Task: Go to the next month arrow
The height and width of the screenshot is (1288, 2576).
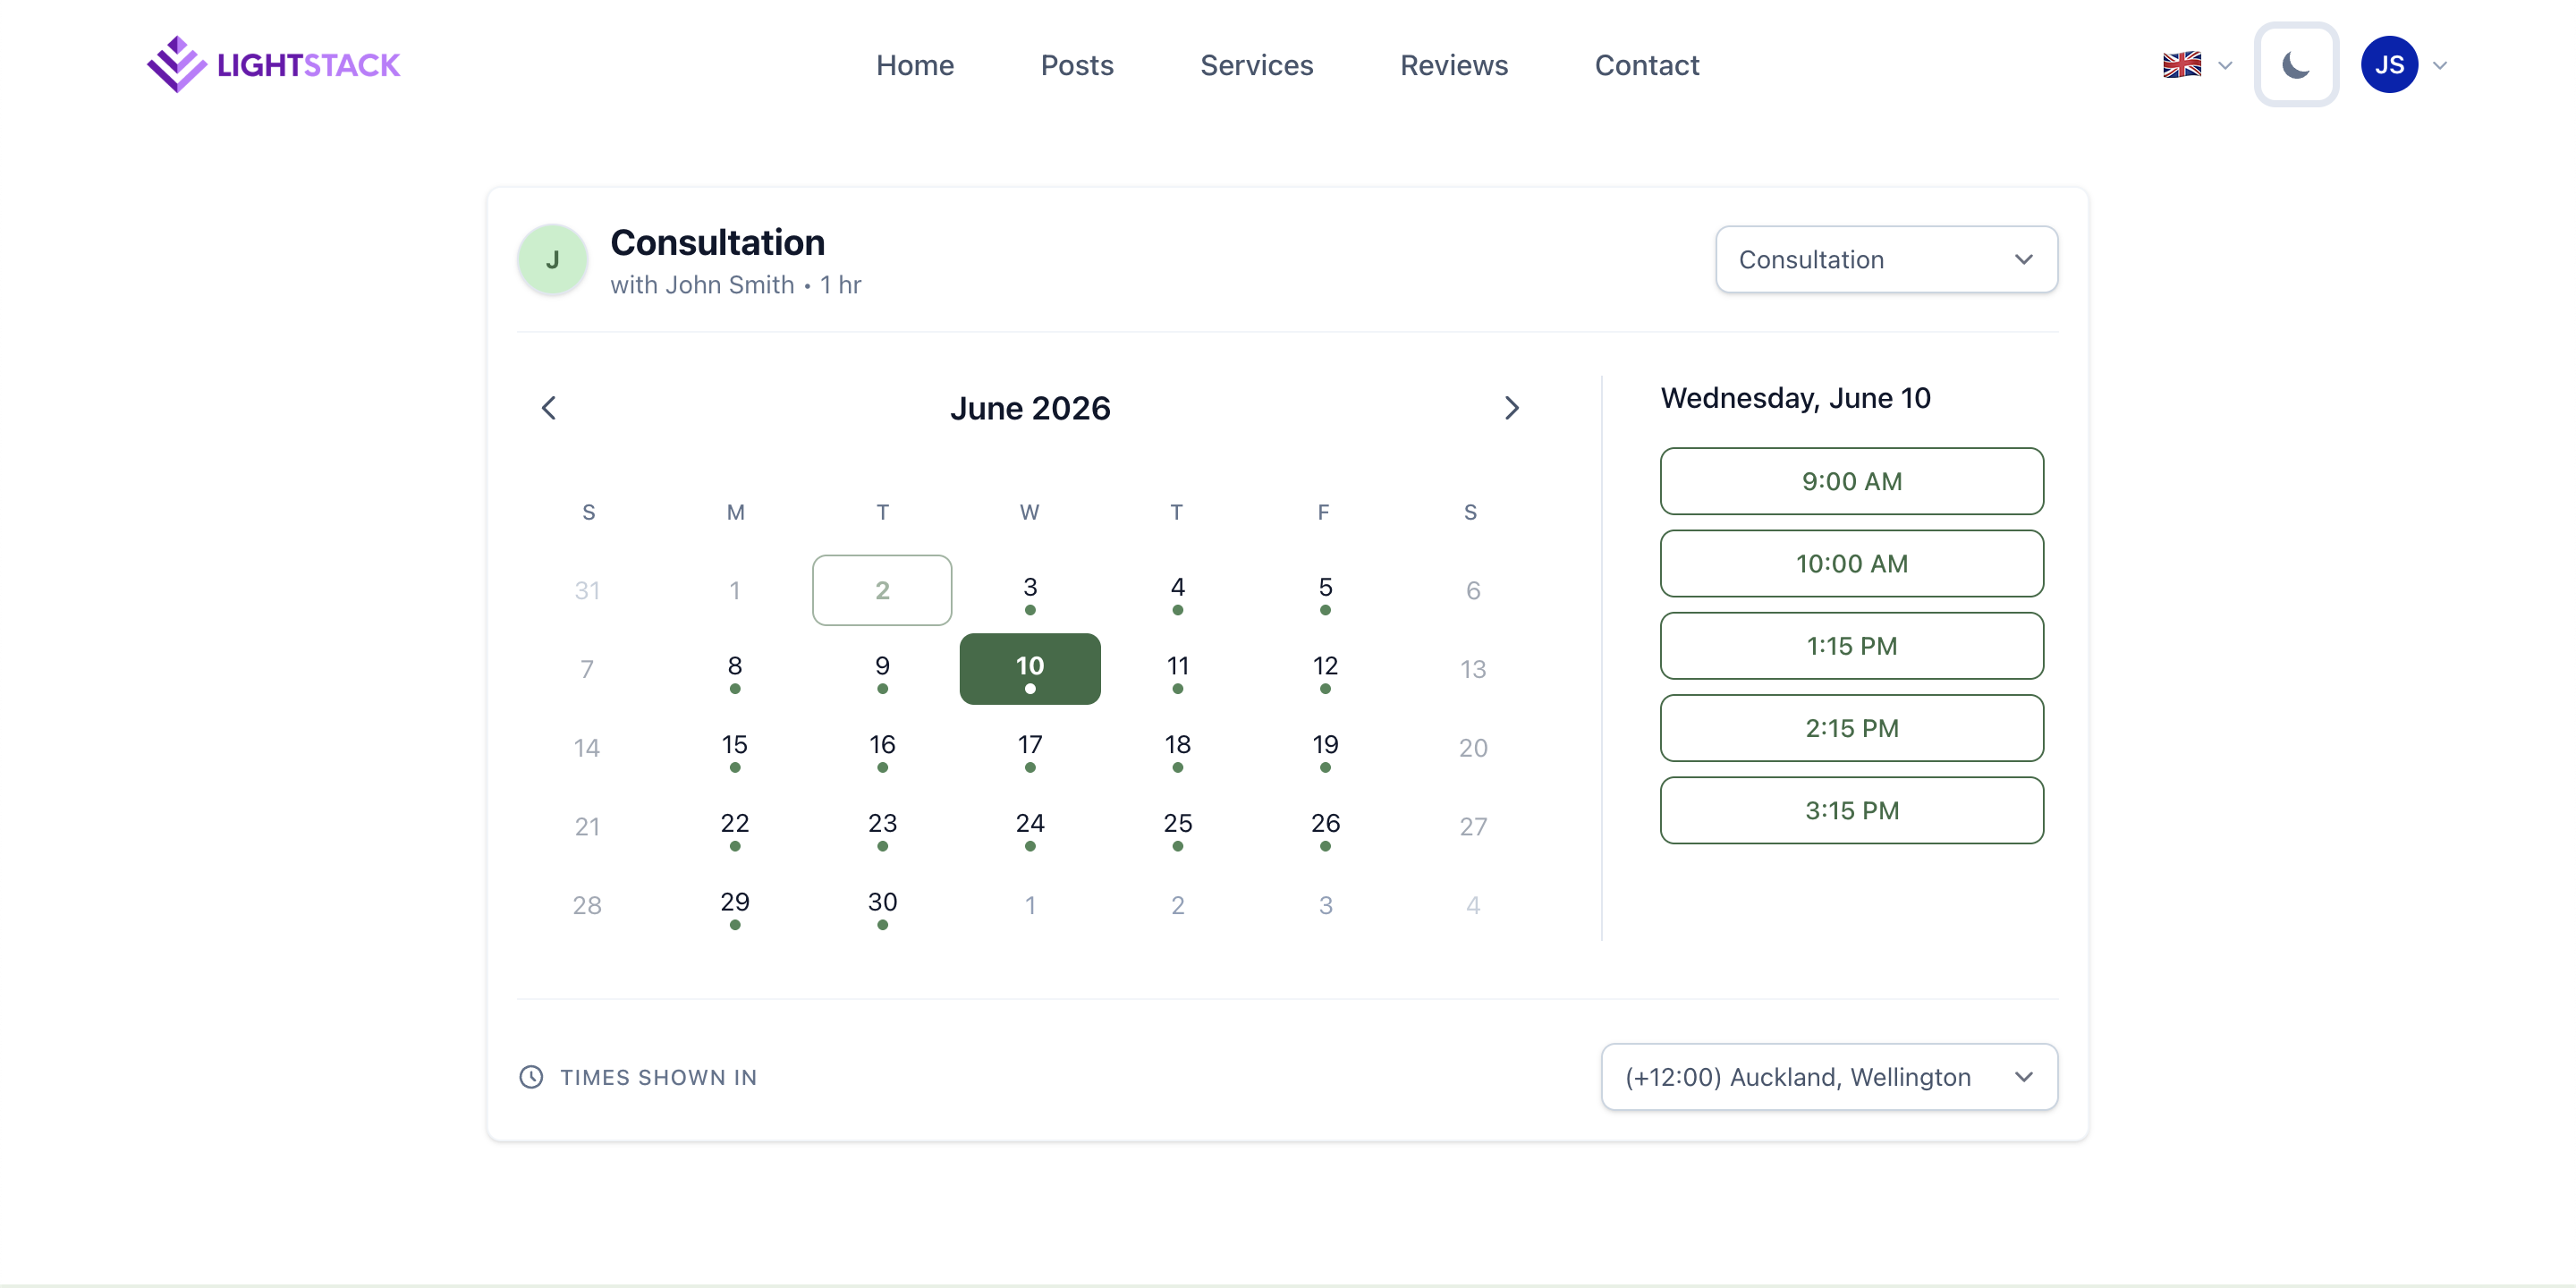Action: point(1511,408)
